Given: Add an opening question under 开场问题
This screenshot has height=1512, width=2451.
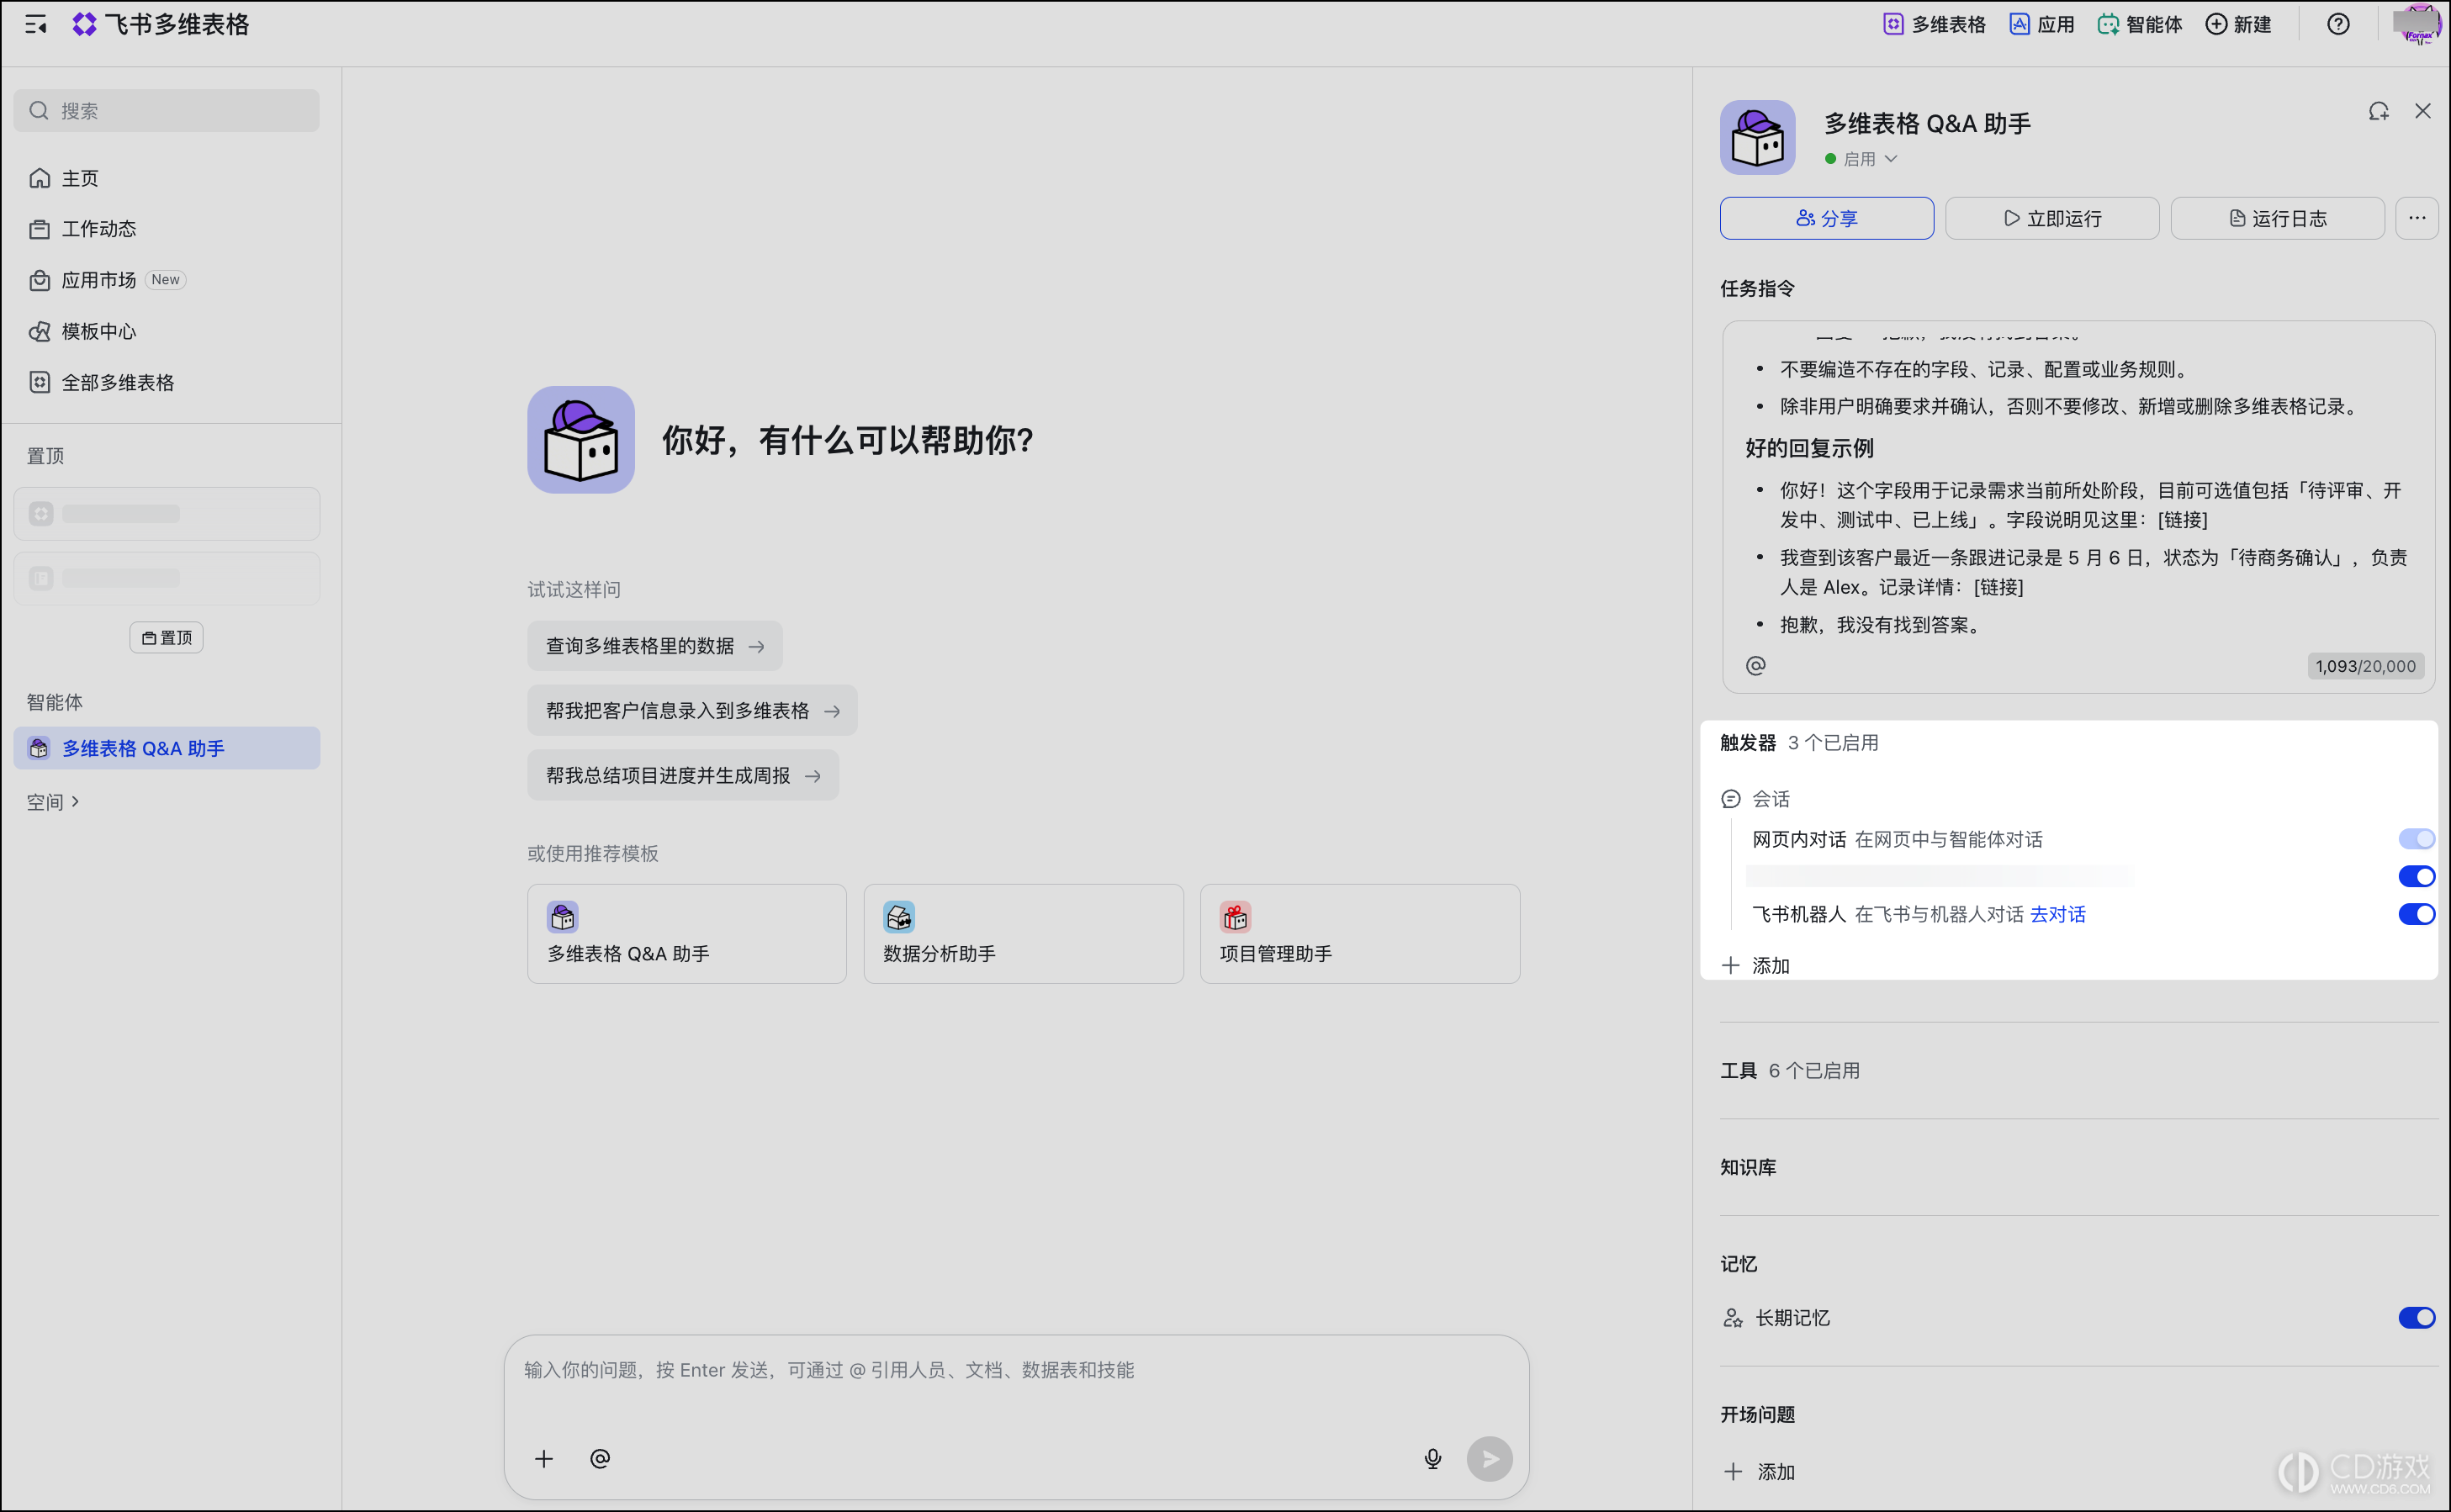Looking at the screenshot, I should point(1760,1472).
